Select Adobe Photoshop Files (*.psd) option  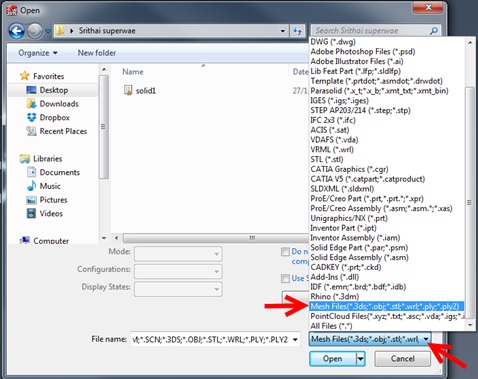[363, 52]
